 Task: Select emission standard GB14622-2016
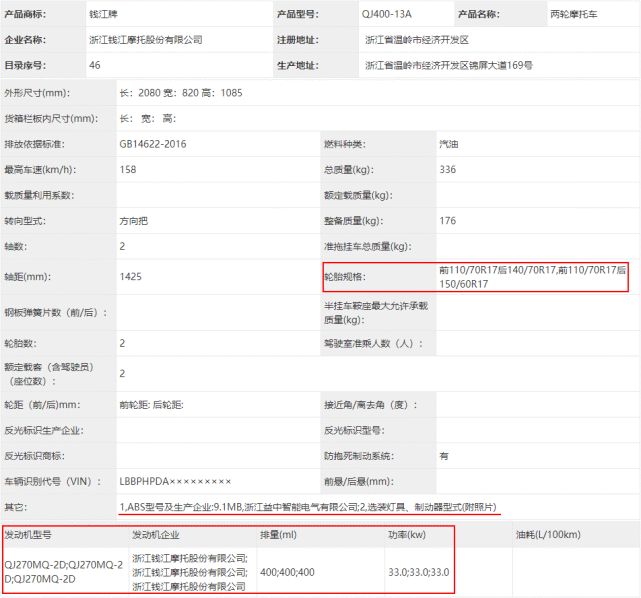pyautogui.click(x=153, y=144)
